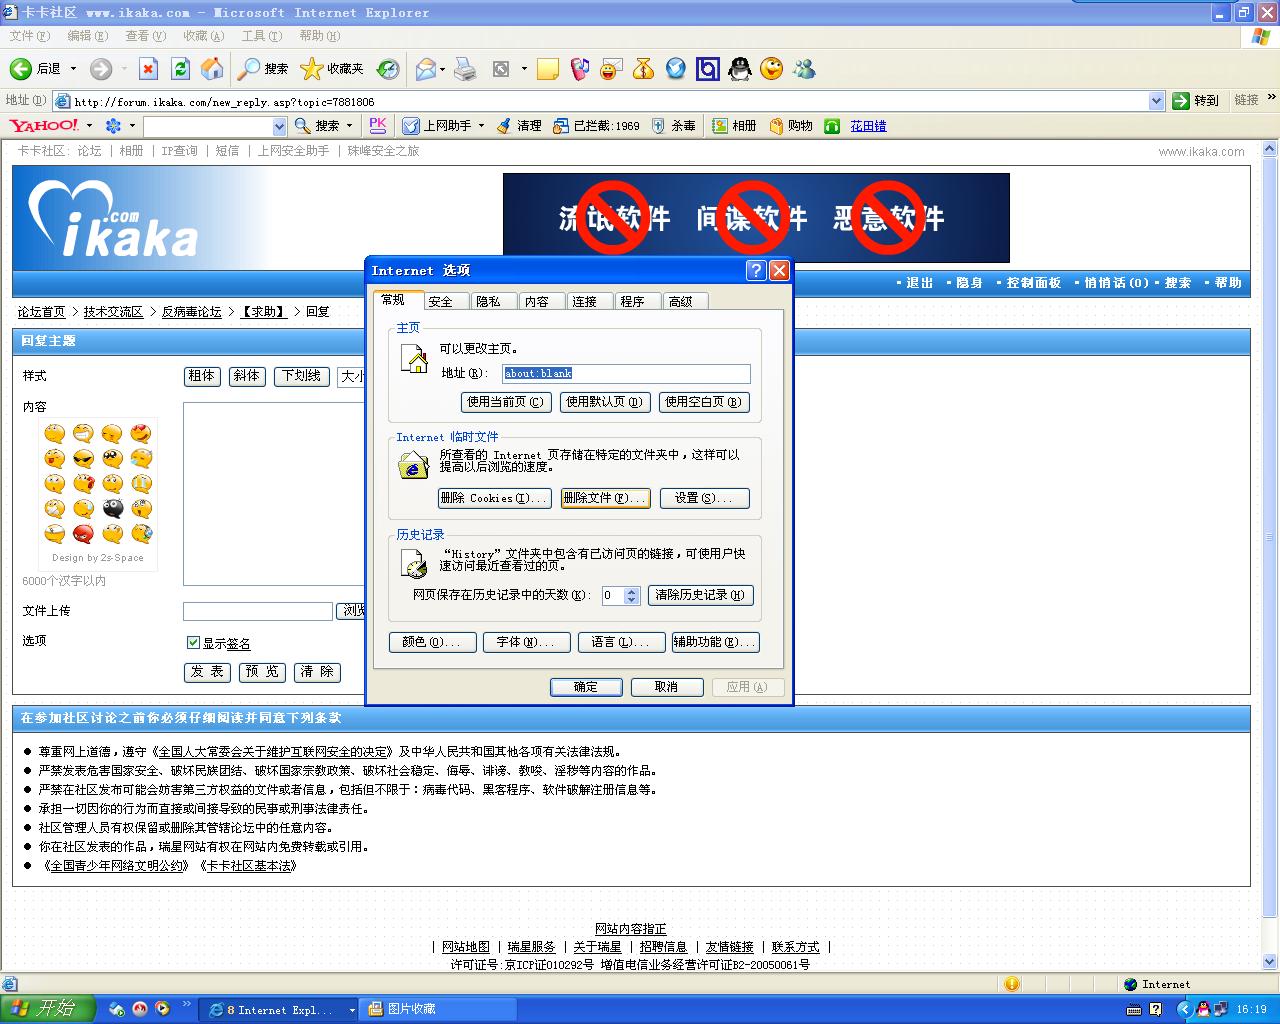Open 相册 photo album toolbar item
Viewport: 1280px width, 1024px height.
click(x=734, y=125)
